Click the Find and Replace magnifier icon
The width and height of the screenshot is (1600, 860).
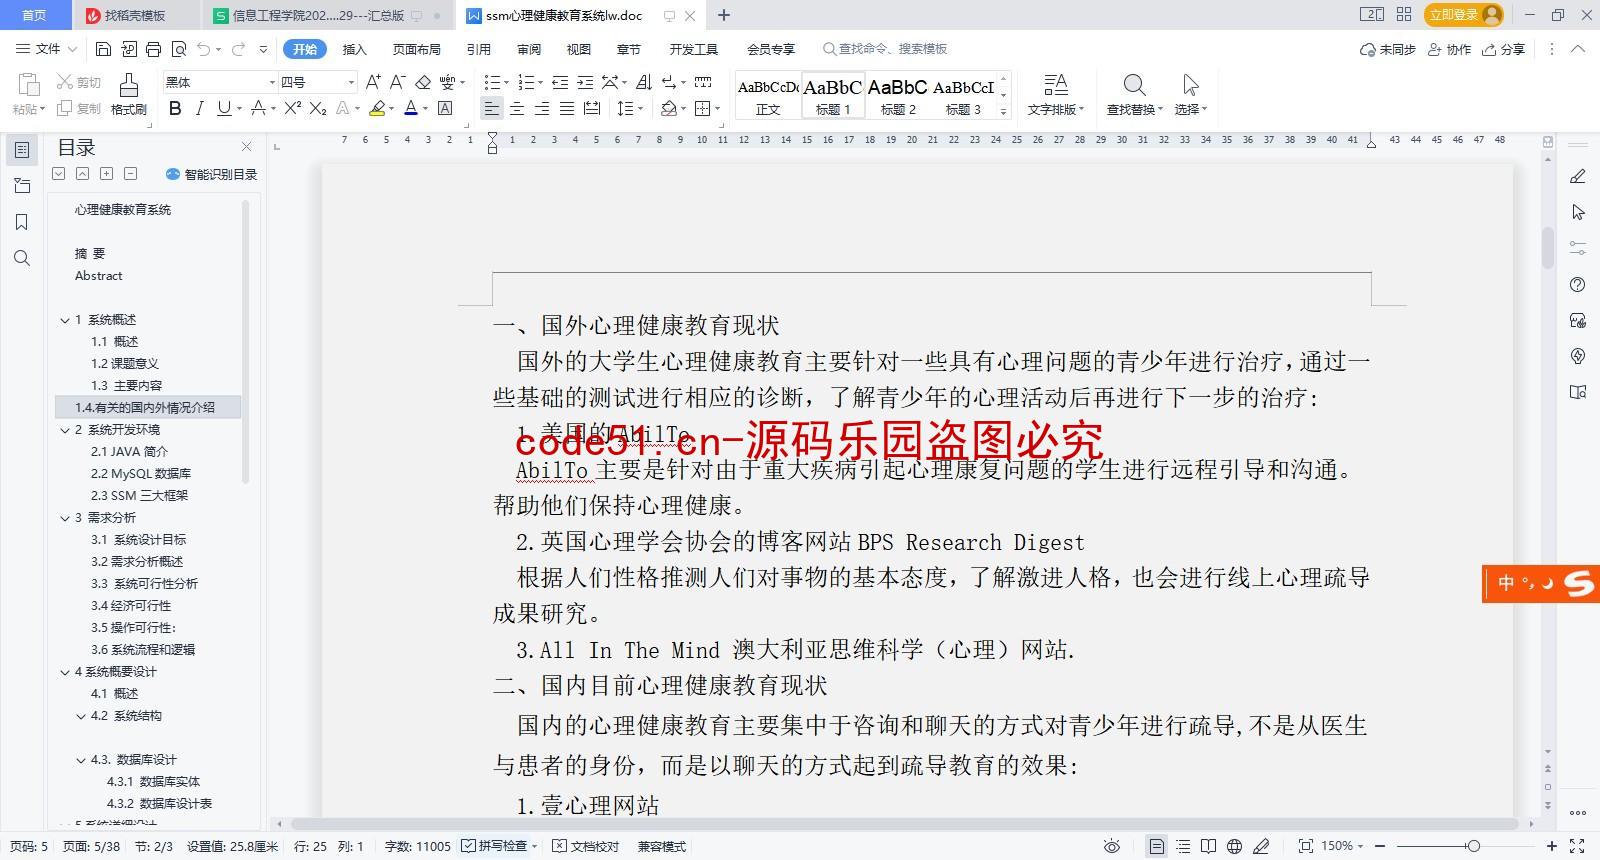click(x=1134, y=85)
